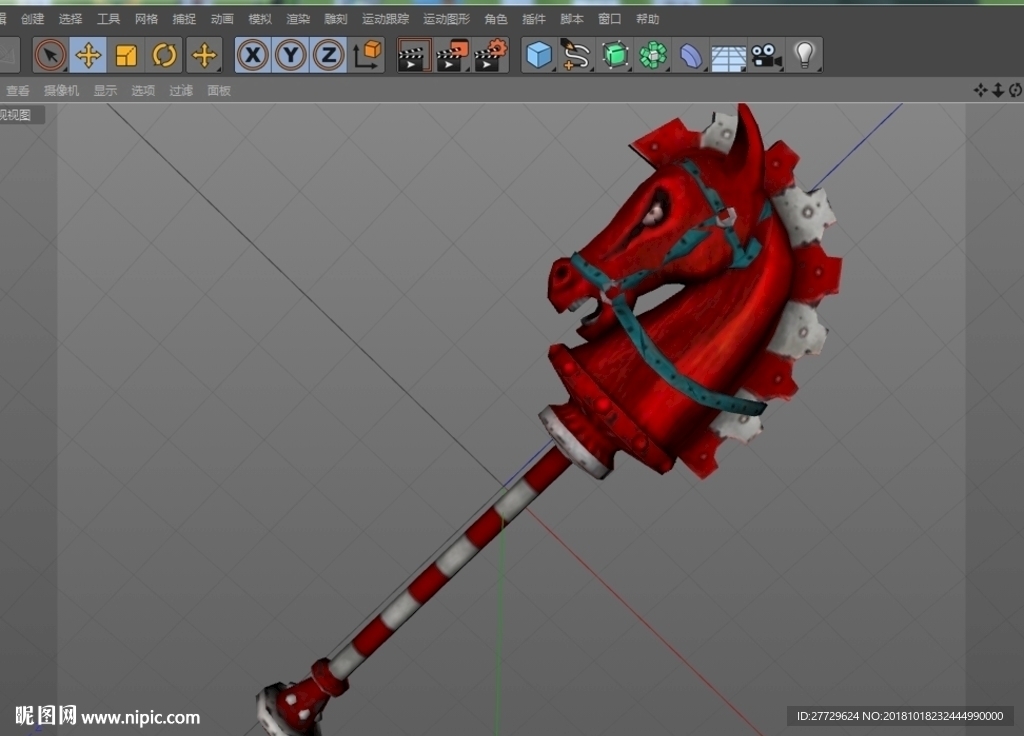Activate the Move tool
The image size is (1024, 736).
point(88,56)
